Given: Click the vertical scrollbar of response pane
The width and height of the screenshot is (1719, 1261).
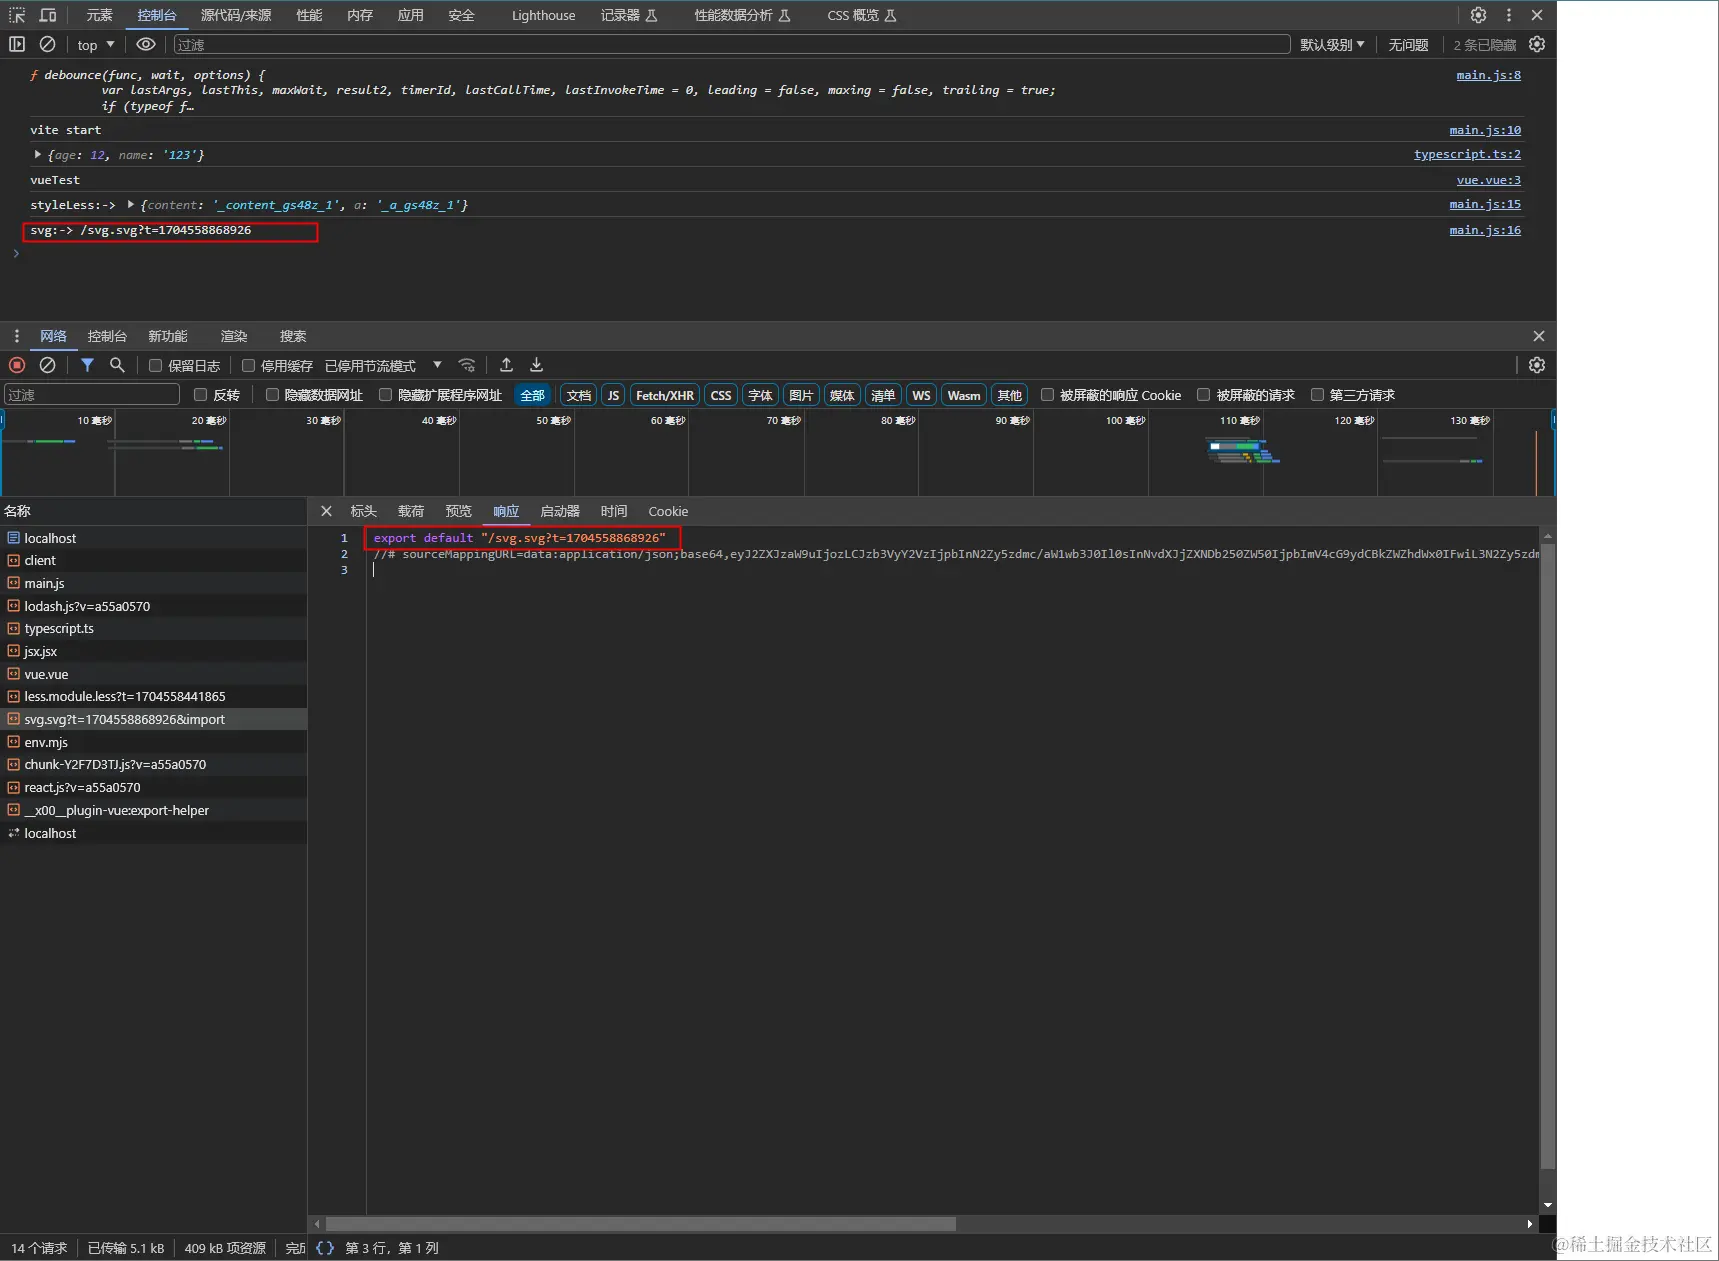Looking at the screenshot, I should click(x=1548, y=855).
